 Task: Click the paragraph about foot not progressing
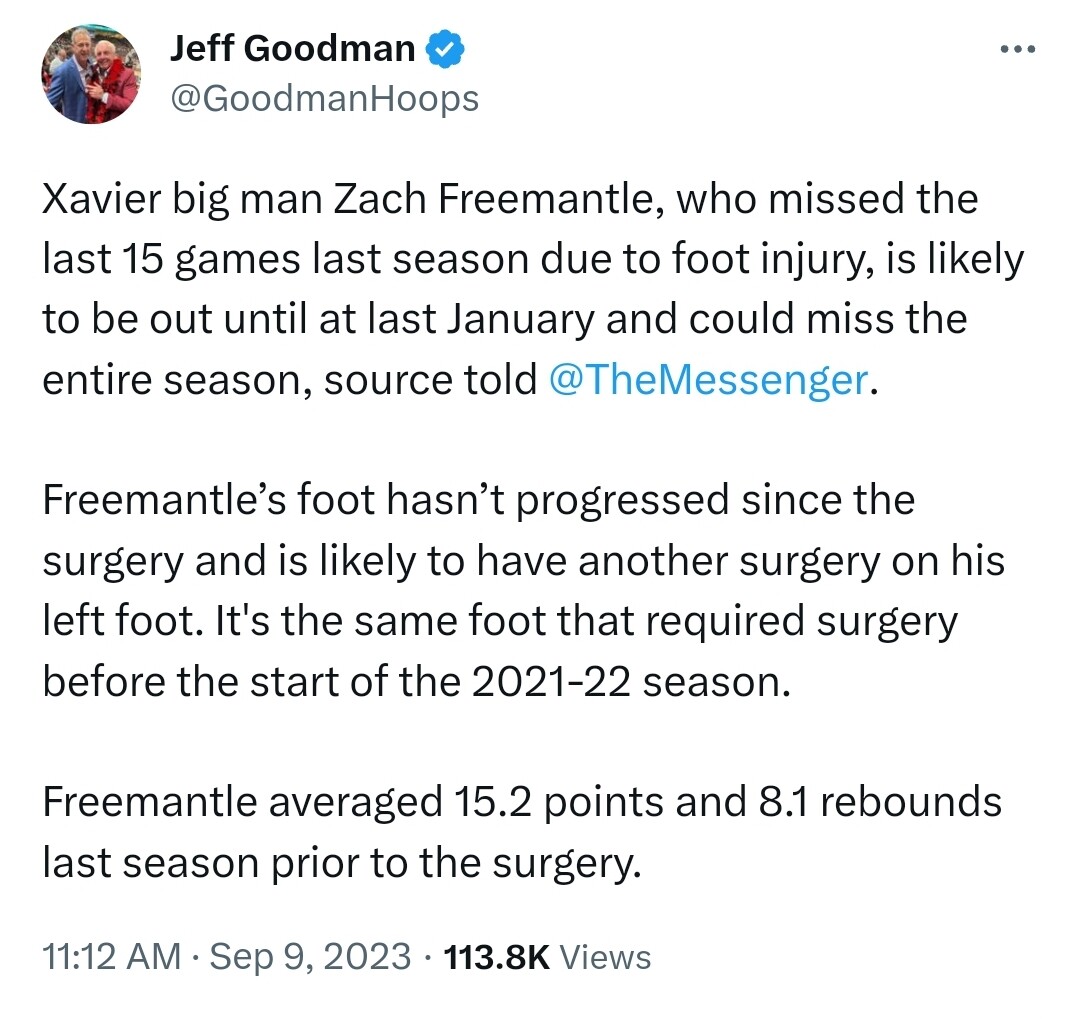tap(523, 590)
